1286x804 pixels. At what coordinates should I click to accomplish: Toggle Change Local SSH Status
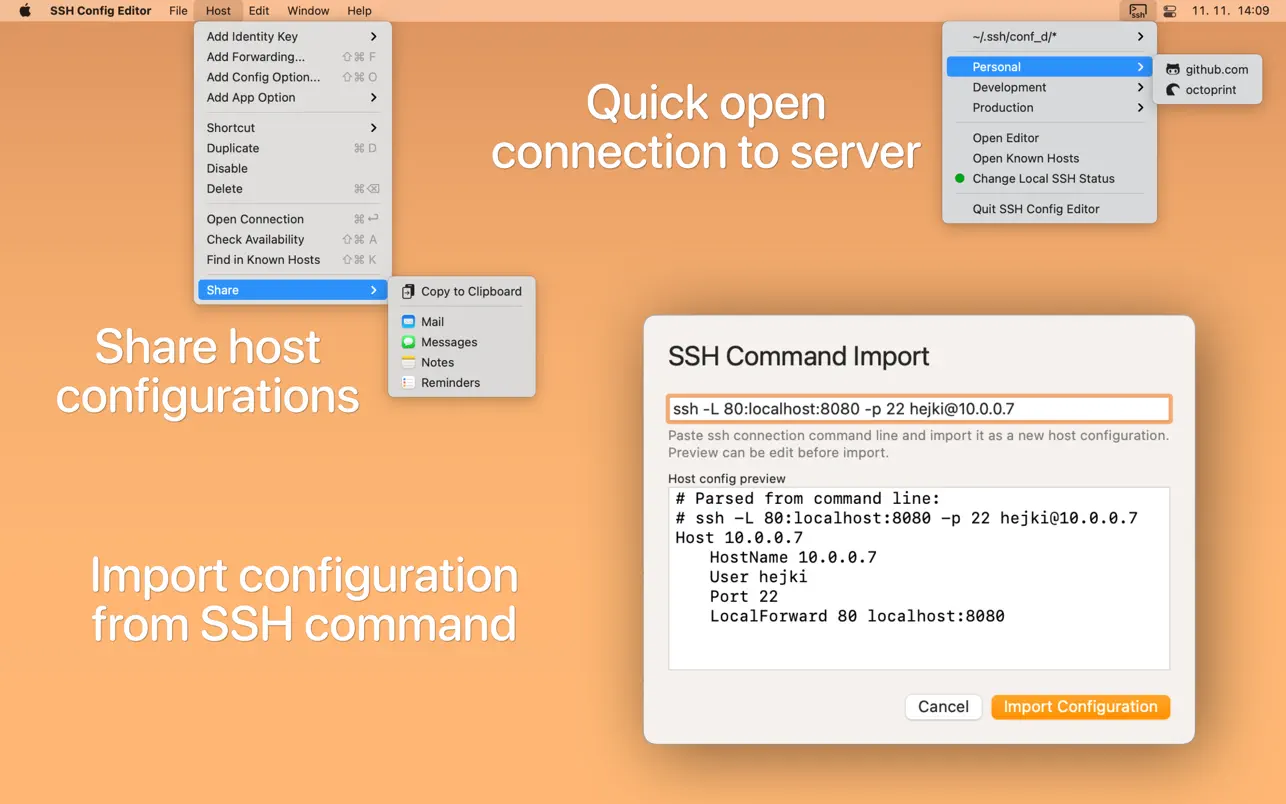[1043, 179]
